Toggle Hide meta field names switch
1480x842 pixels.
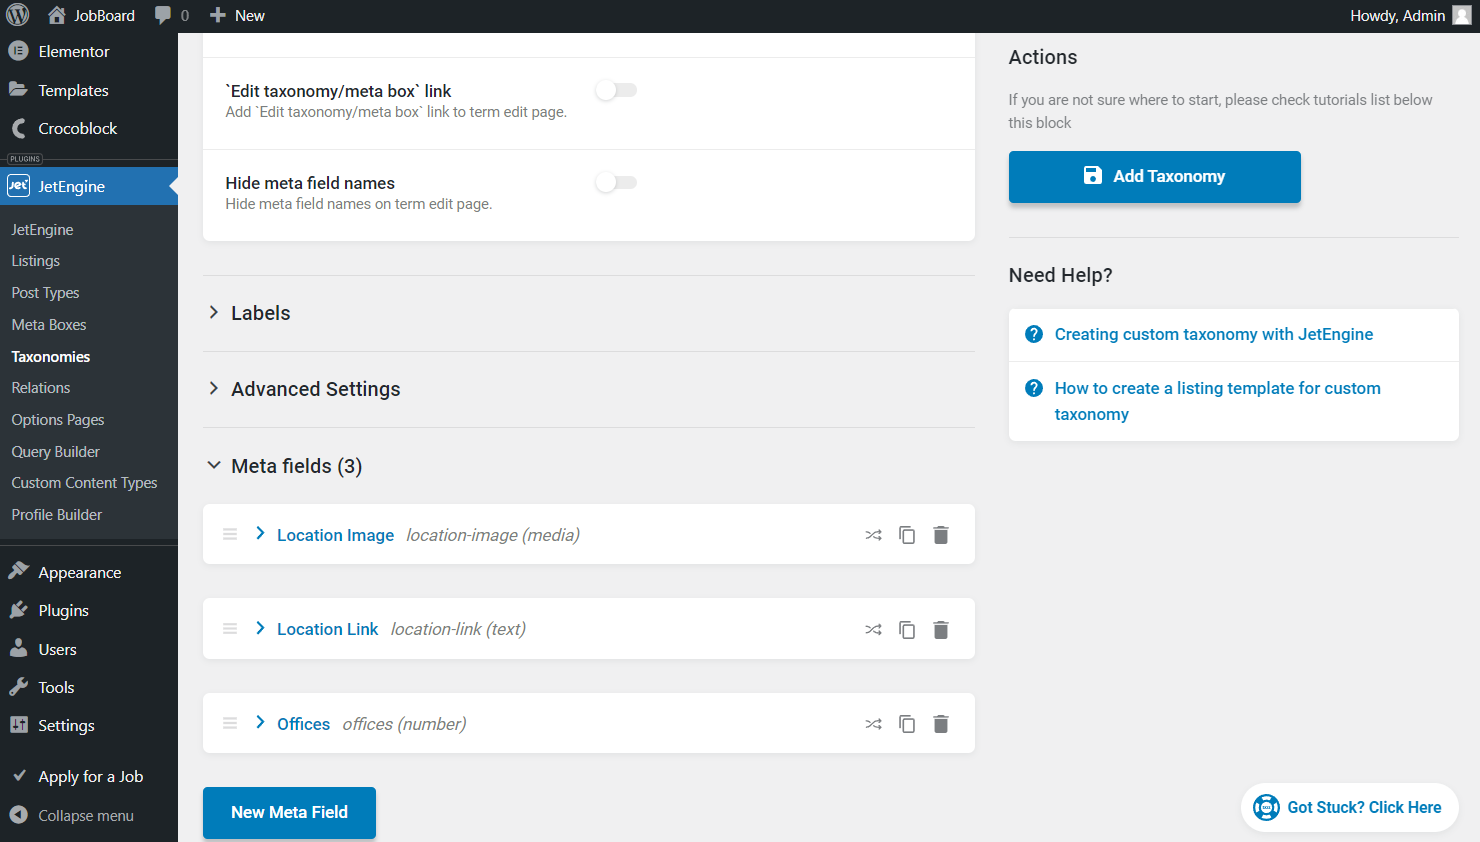click(616, 182)
